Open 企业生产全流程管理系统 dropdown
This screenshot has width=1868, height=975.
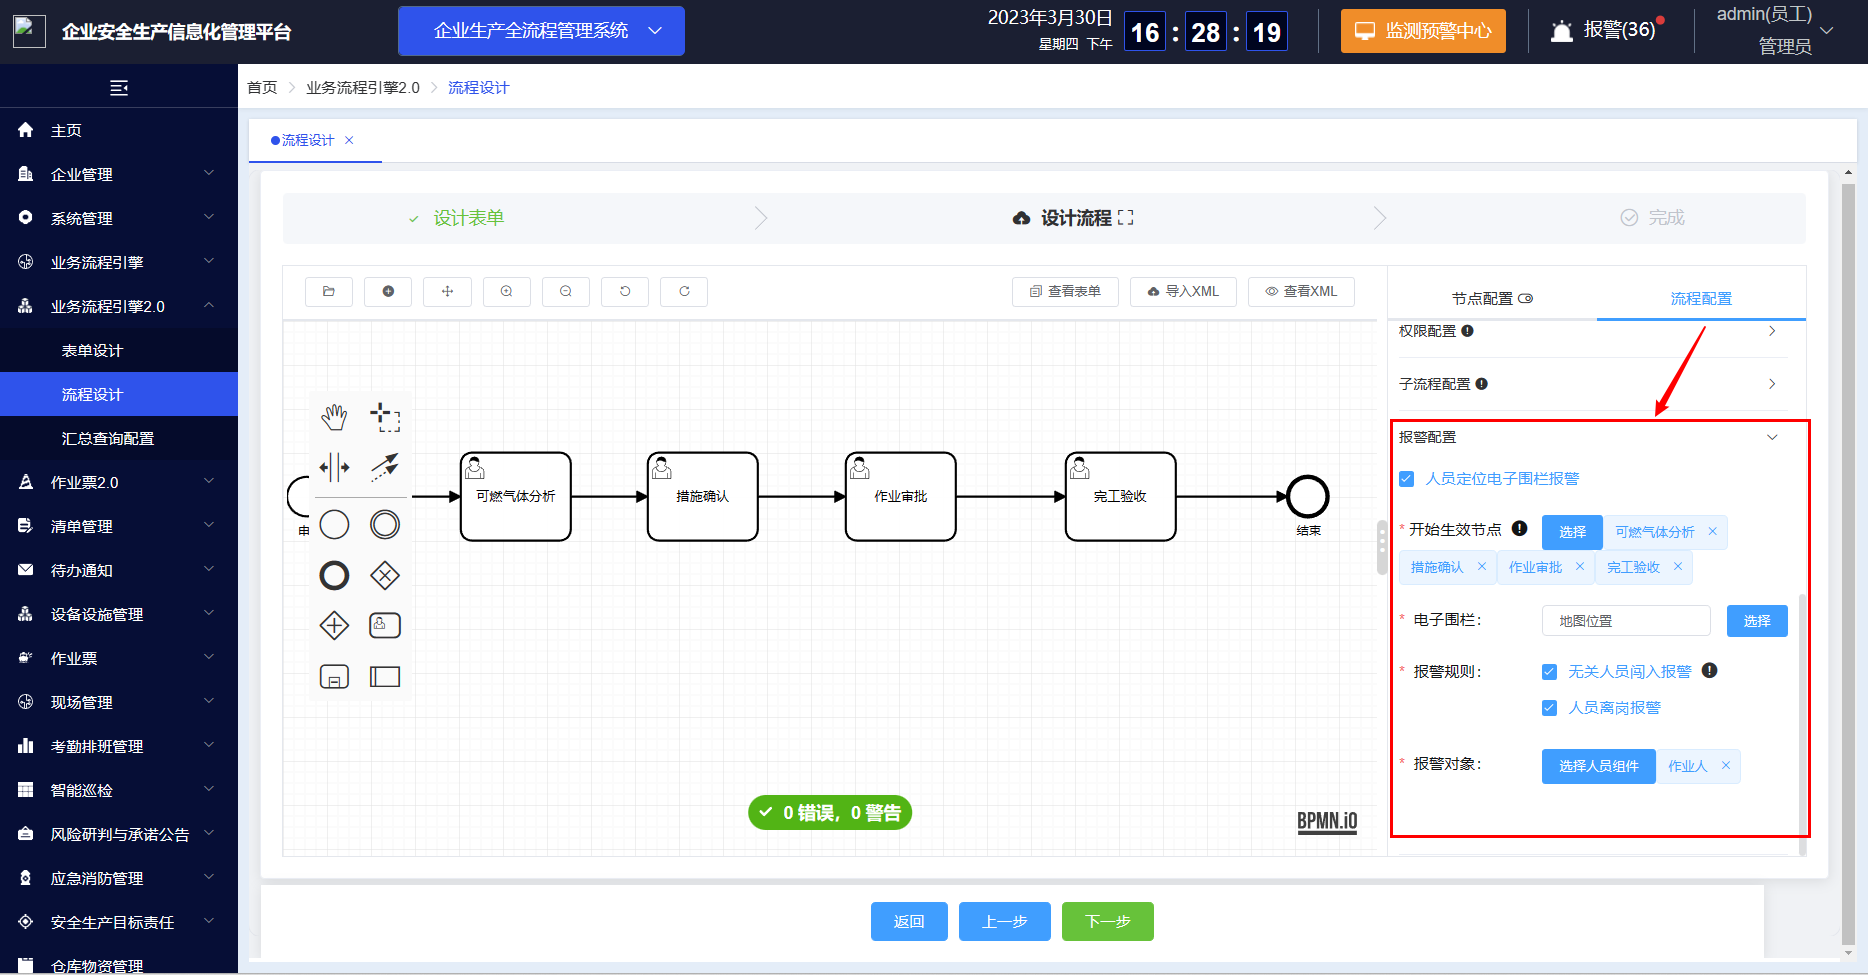(x=541, y=31)
